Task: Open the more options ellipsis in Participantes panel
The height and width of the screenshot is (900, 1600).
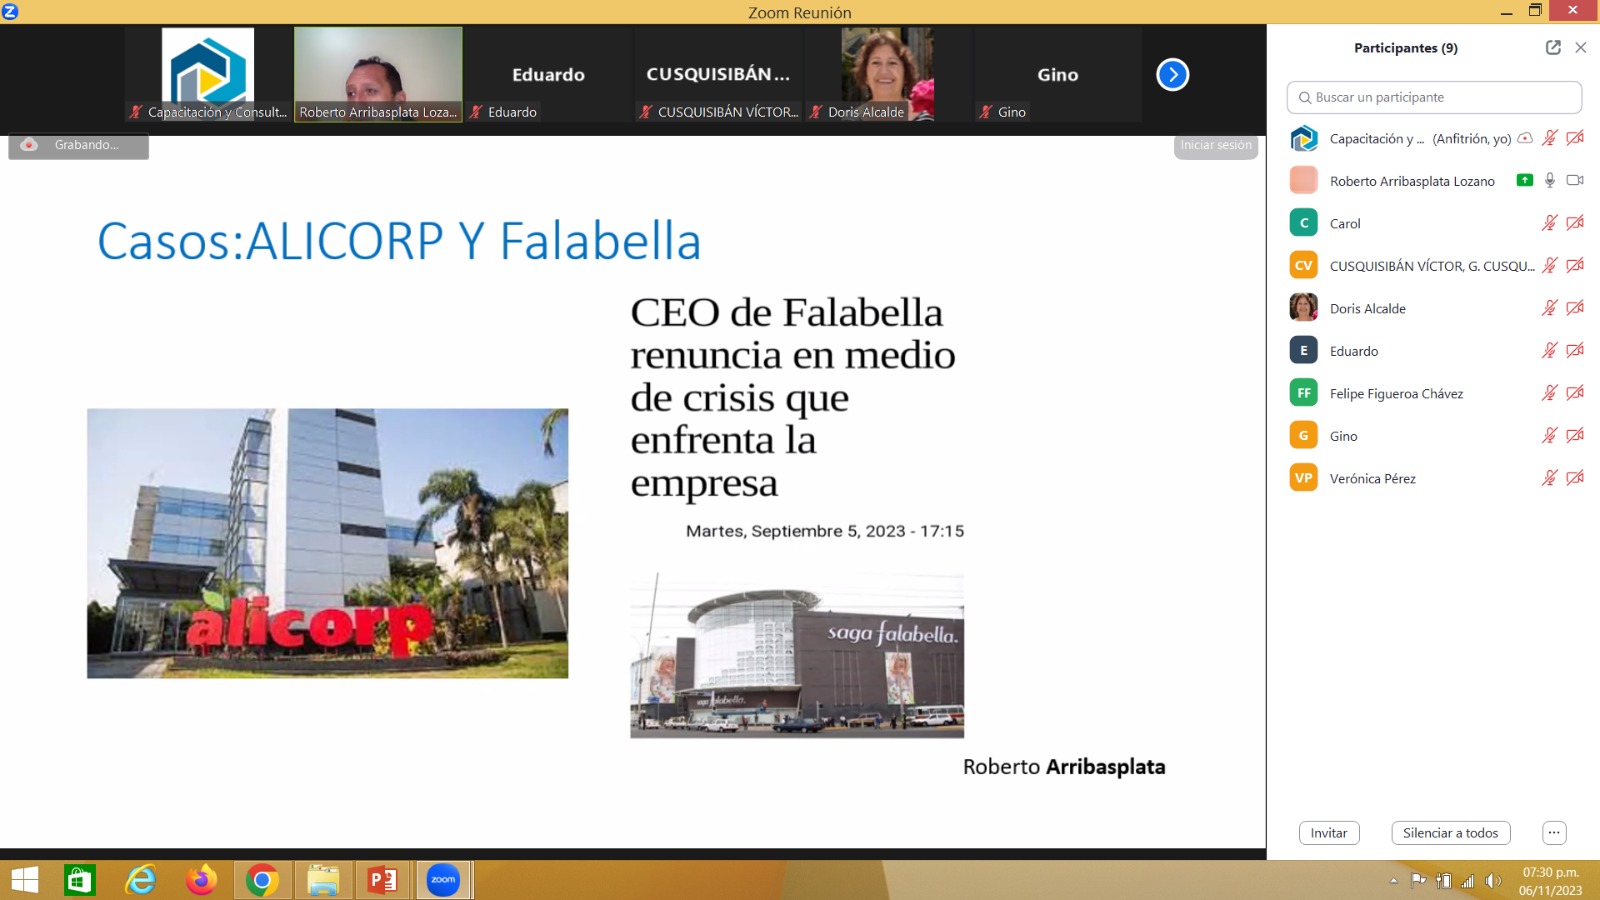Action: pos(1554,833)
